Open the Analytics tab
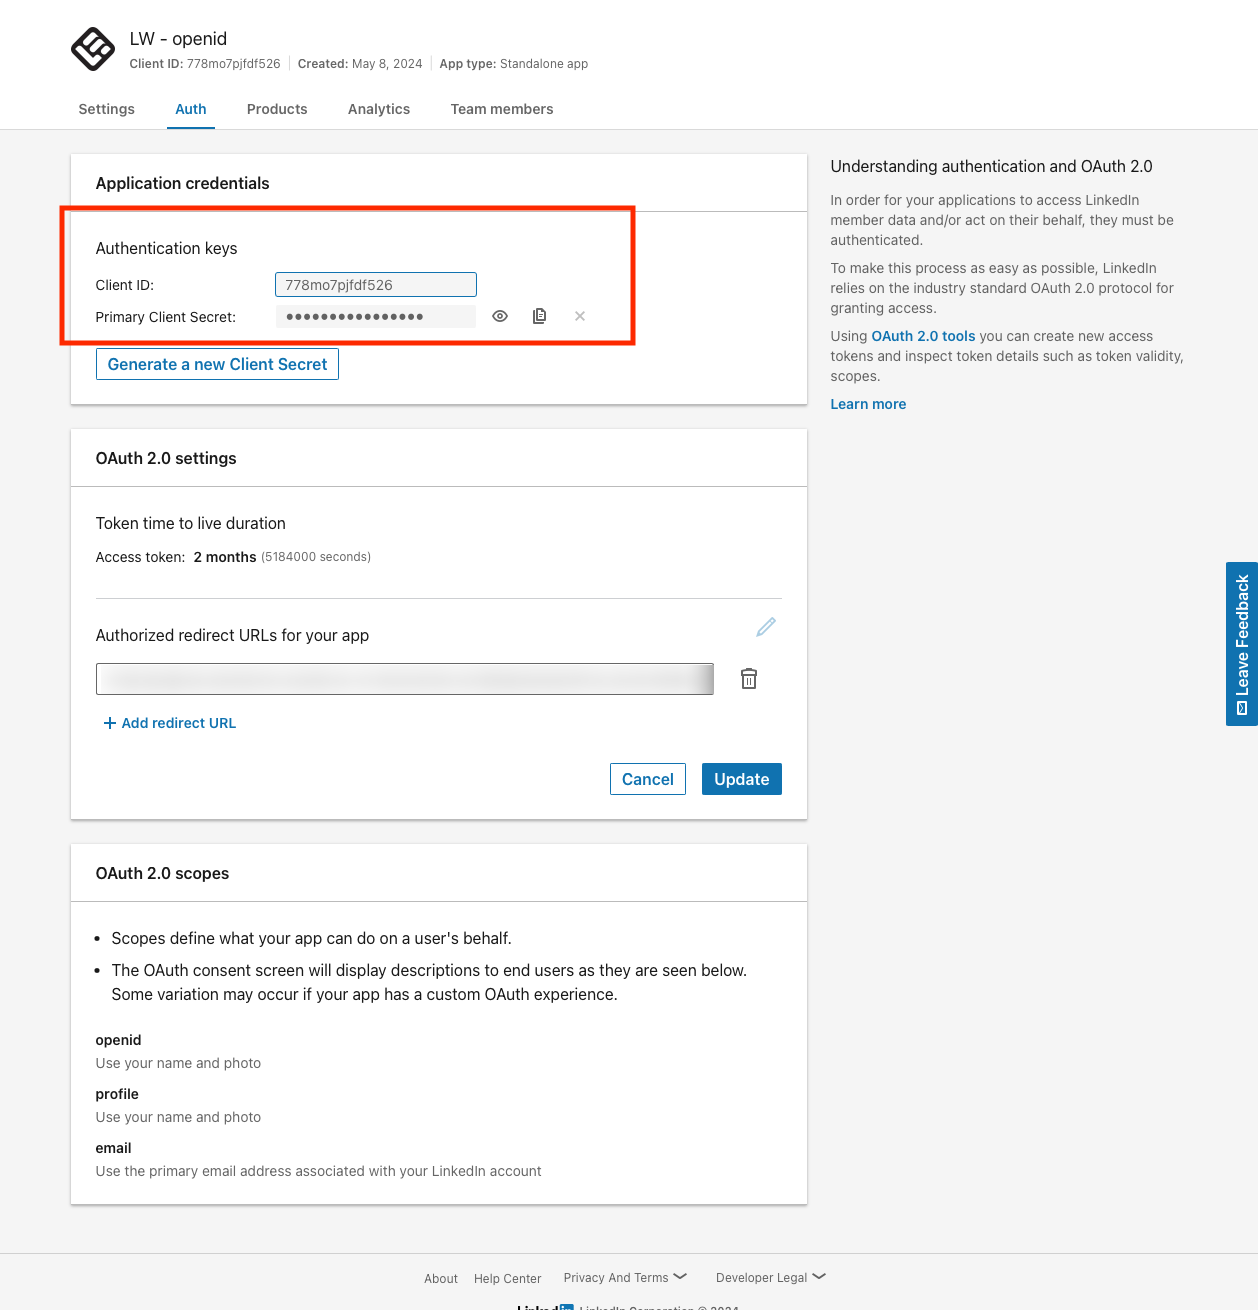The width and height of the screenshot is (1258, 1310). click(x=379, y=109)
